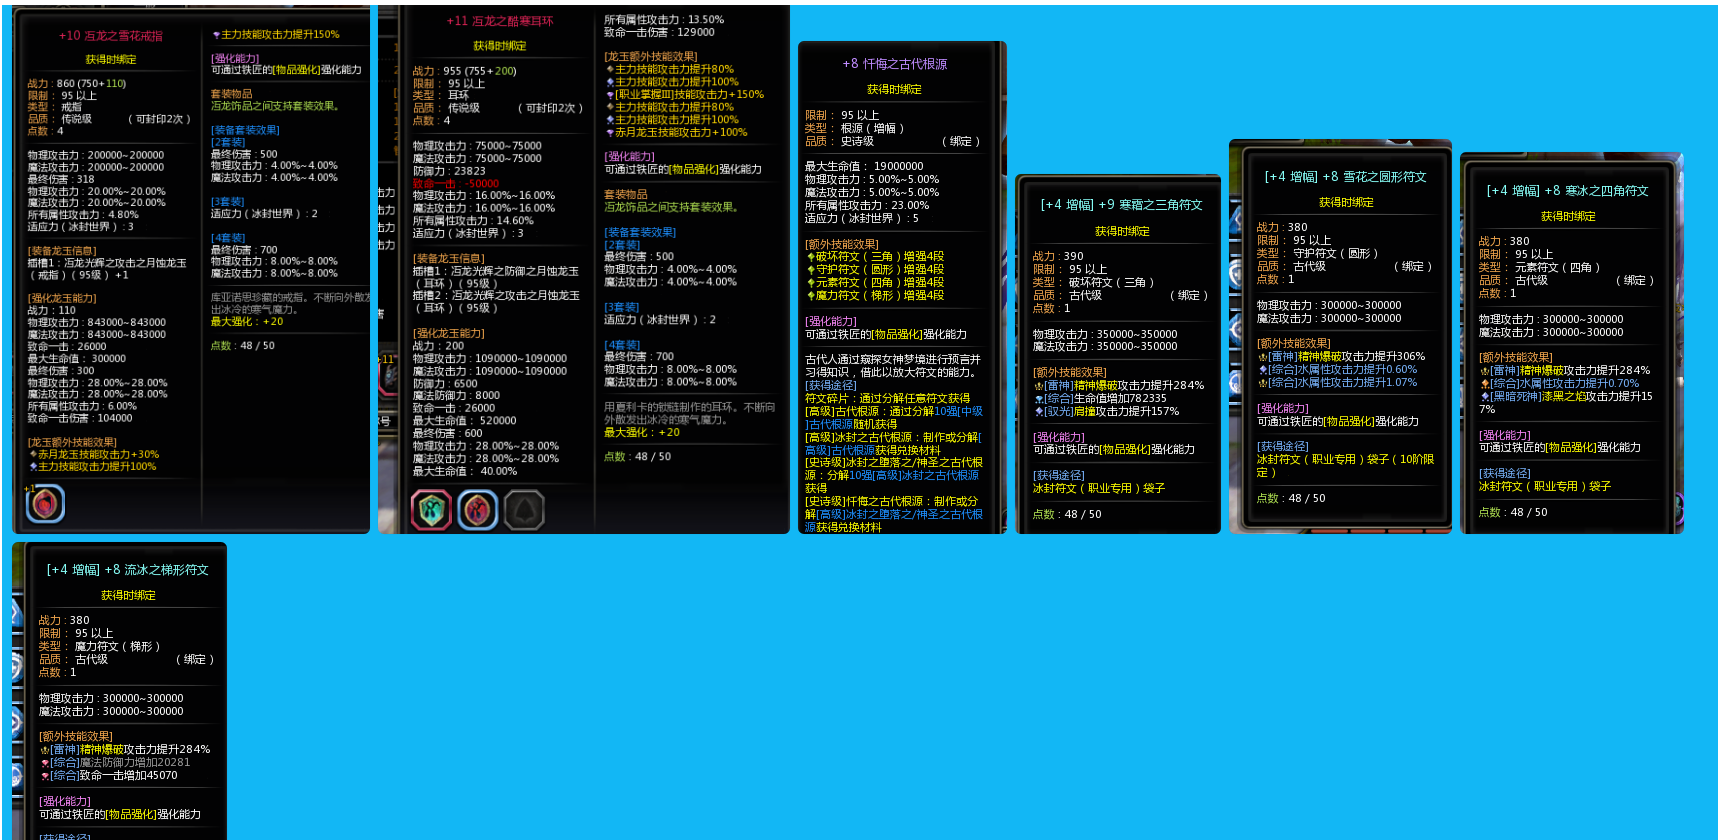Image resolution: width=1718 pixels, height=840 pixels.
Task: Click the red gem in the earring tooltip
Action: tap(478, 510)
